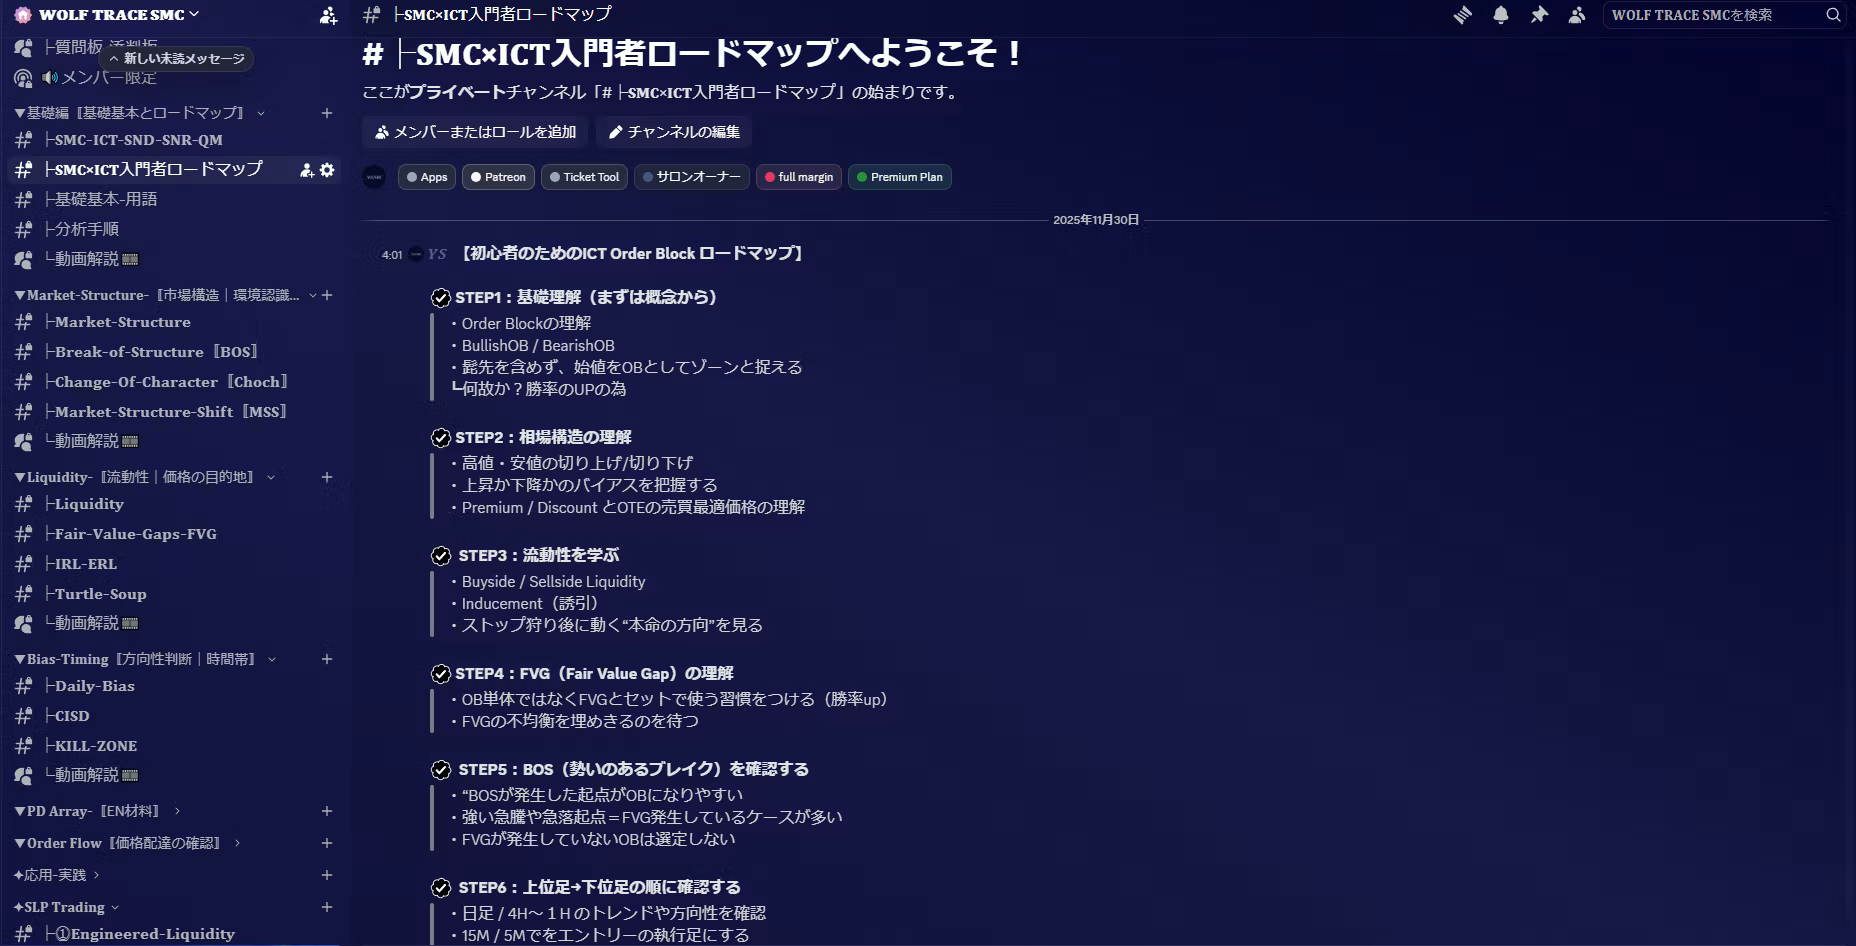The image size is (1856, 946).
Task: Open Turtle-Soup channel
Action: (x=174, y=594)
